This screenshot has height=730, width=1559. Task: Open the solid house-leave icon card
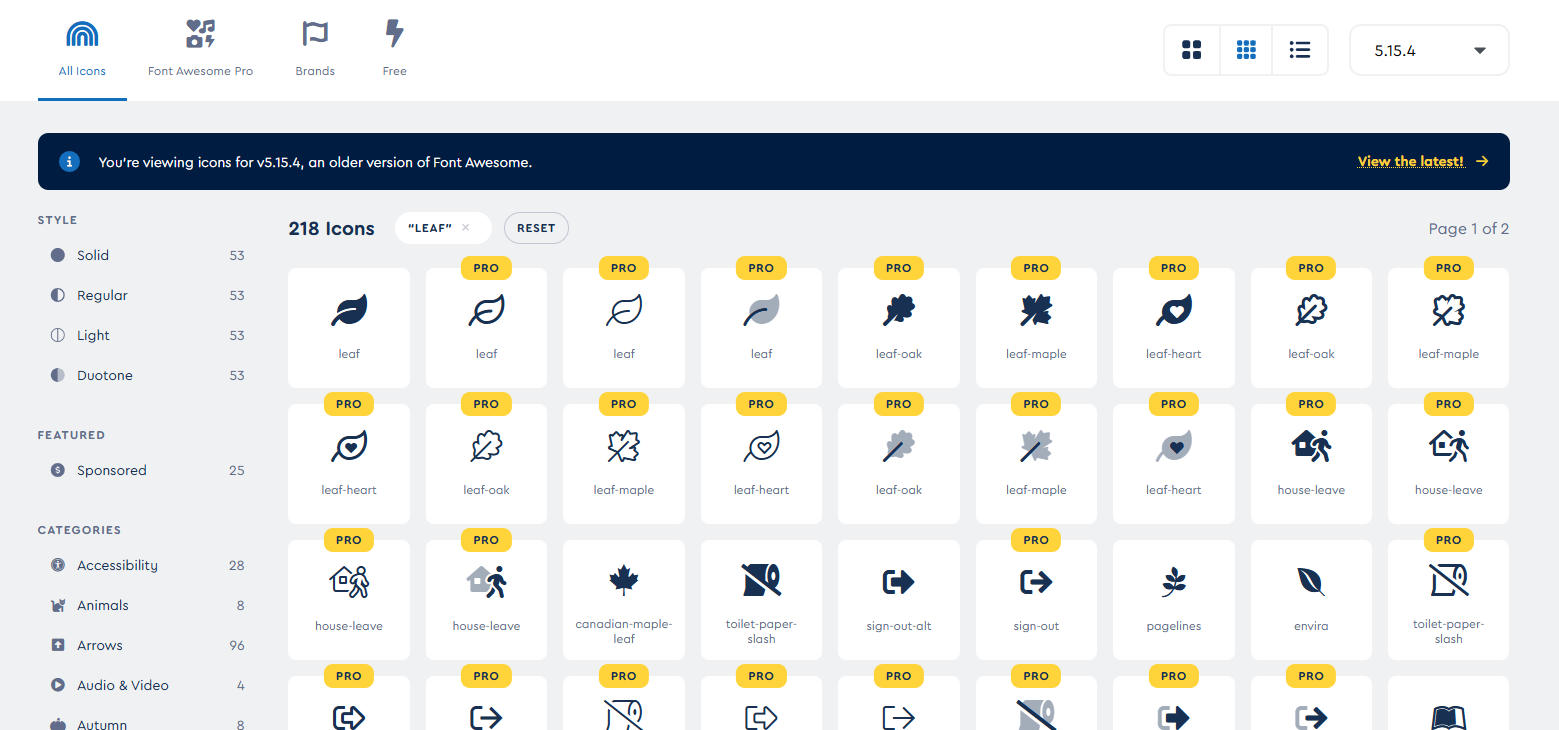[1311, 464]
